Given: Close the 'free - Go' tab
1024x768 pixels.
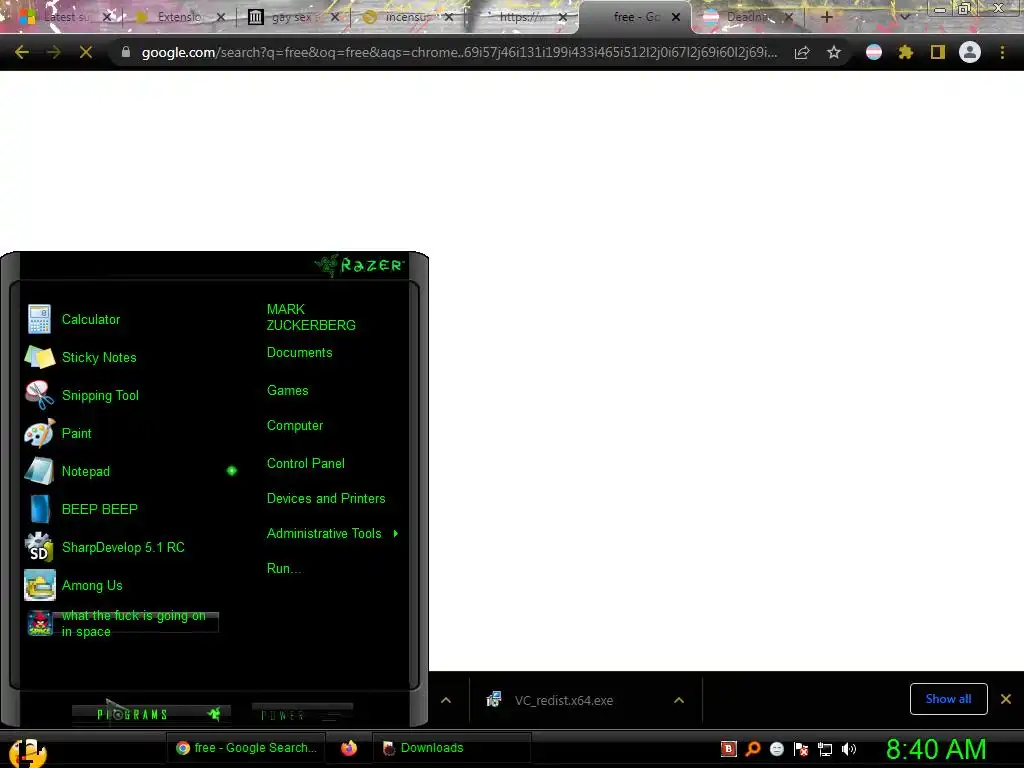Looking at the screenshot, I should [x=676, y=17].
